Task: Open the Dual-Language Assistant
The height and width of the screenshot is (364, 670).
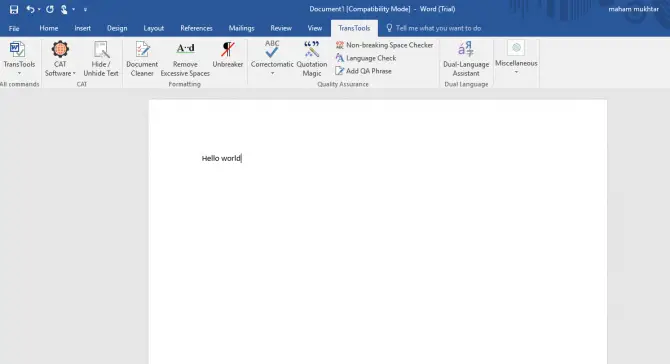Action: 466,59
